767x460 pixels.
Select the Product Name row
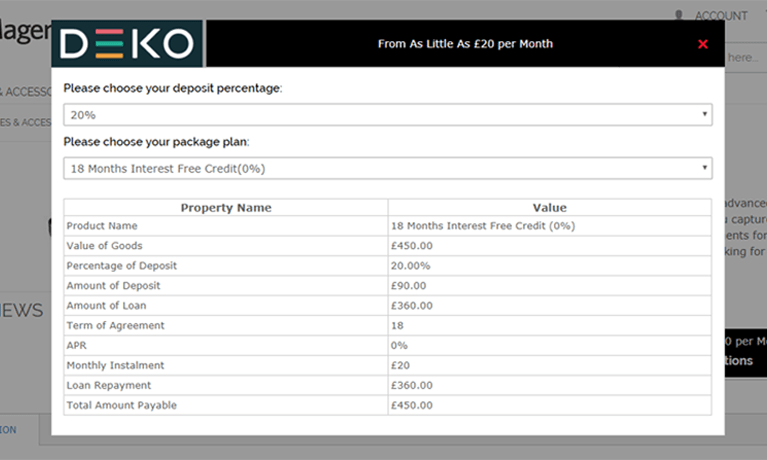click(387, 226)
